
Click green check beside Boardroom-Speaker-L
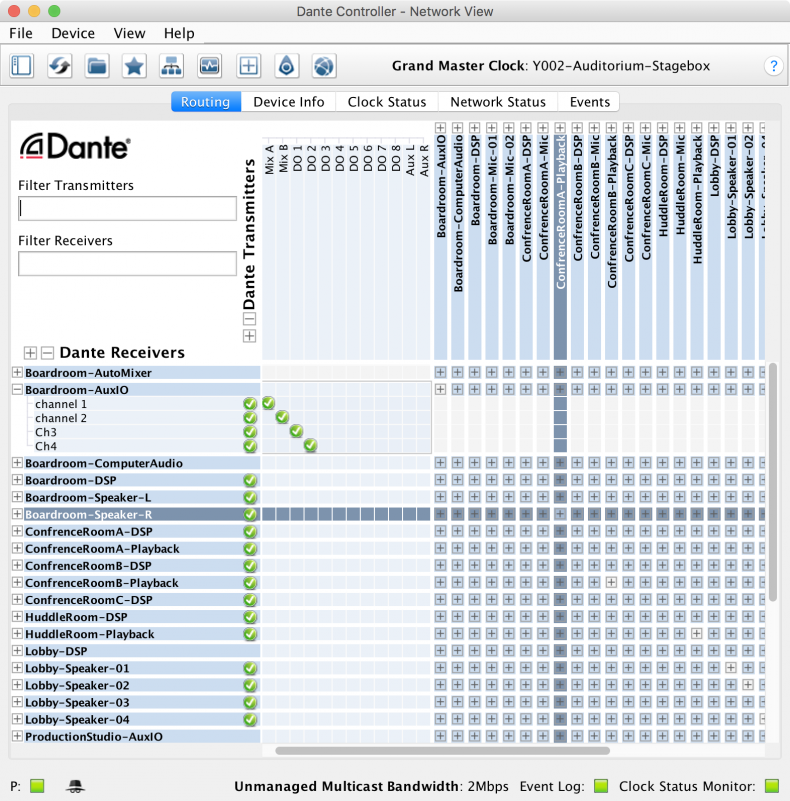point(250,498)
